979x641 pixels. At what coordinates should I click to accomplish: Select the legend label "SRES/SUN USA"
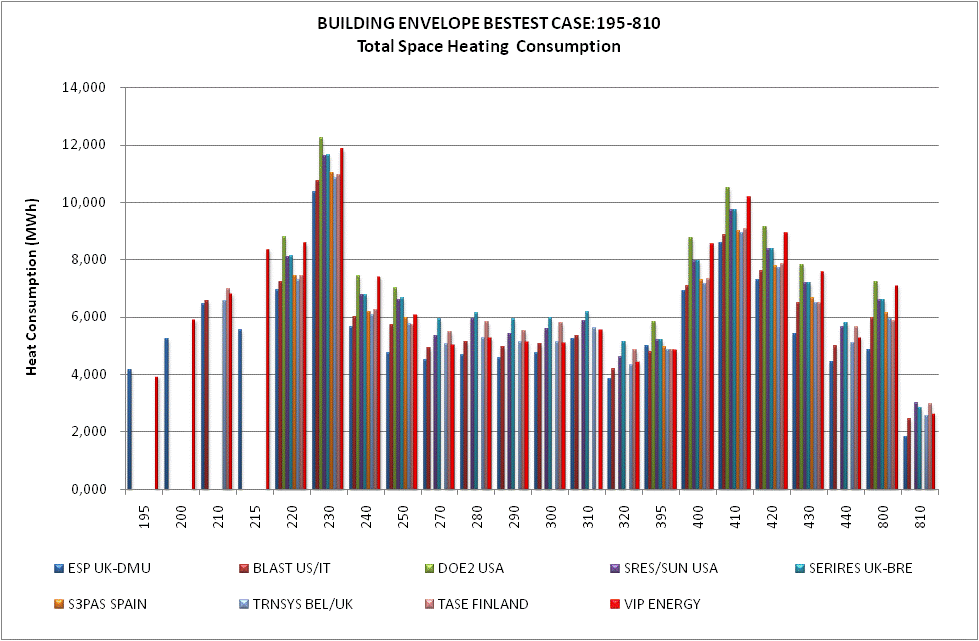click(671, 569)
